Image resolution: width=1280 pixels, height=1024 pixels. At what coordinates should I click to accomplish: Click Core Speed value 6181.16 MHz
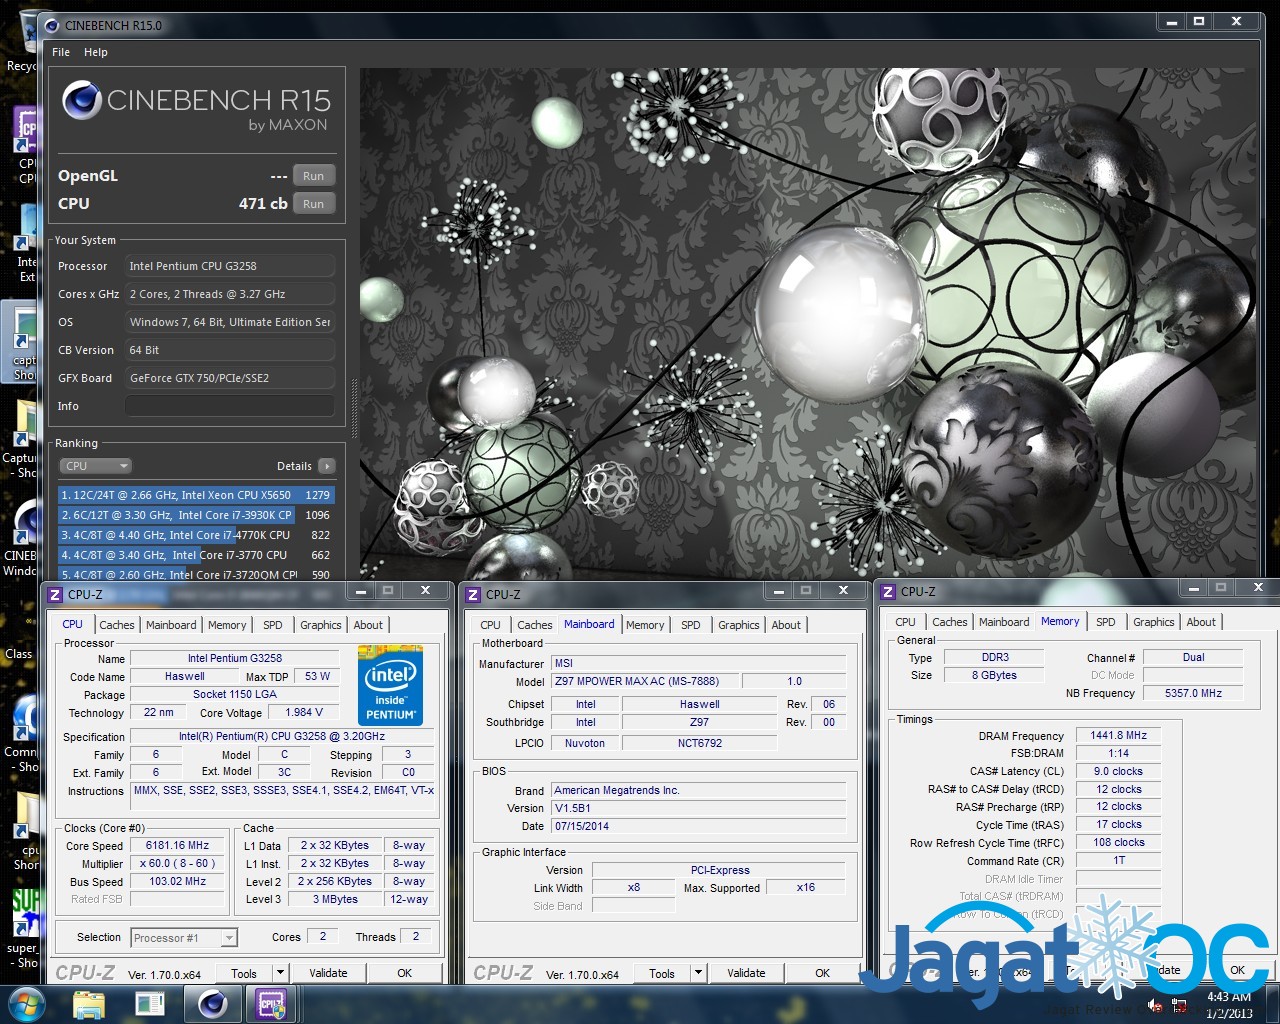tap(178, 846)
